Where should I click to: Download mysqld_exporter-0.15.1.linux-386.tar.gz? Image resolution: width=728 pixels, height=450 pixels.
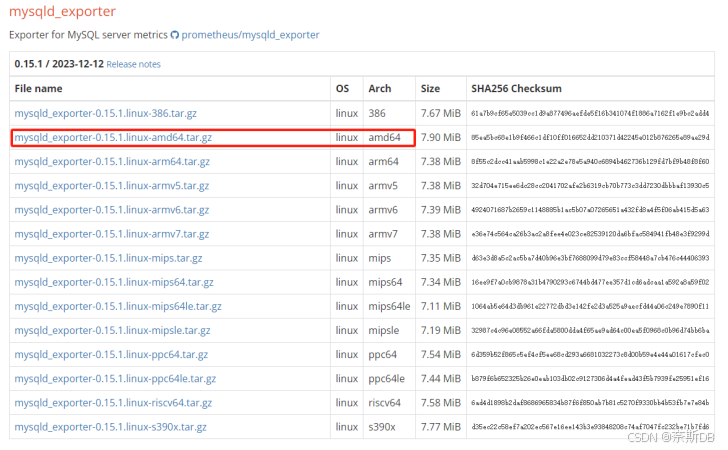(x=105, y=113)
